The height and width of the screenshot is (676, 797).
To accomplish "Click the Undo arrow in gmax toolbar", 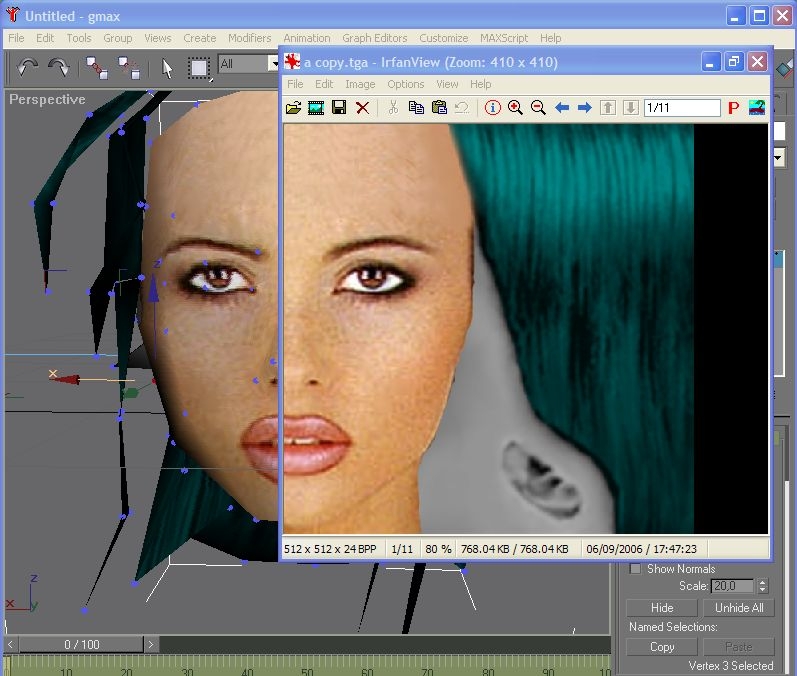I will (x=27, y=67).
